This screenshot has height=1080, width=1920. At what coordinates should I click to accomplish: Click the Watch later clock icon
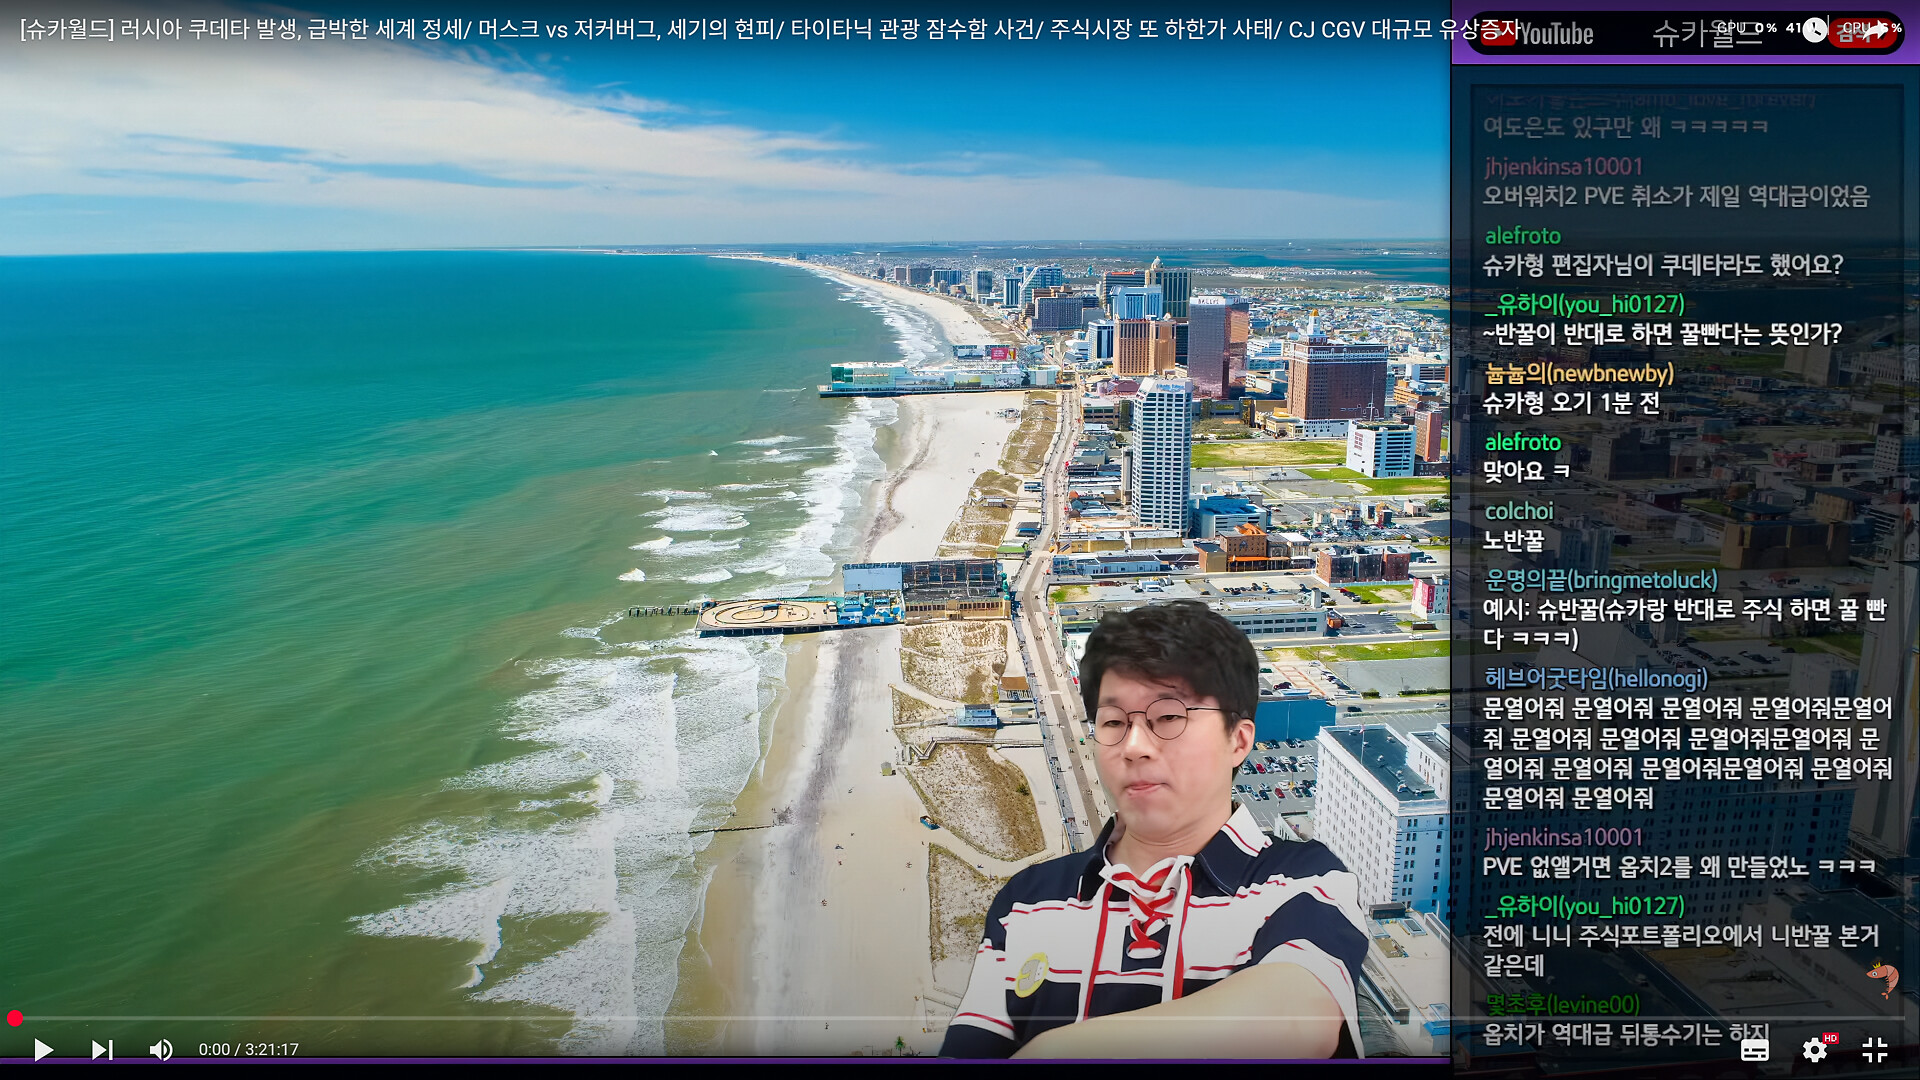[x=1814, y=30]
